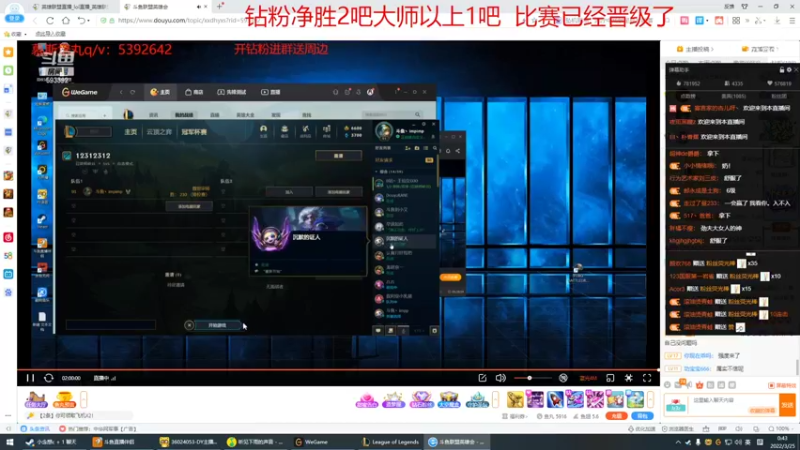Expand the arrow between the two gift groups
800x450 pixels.
pos(495,399)
